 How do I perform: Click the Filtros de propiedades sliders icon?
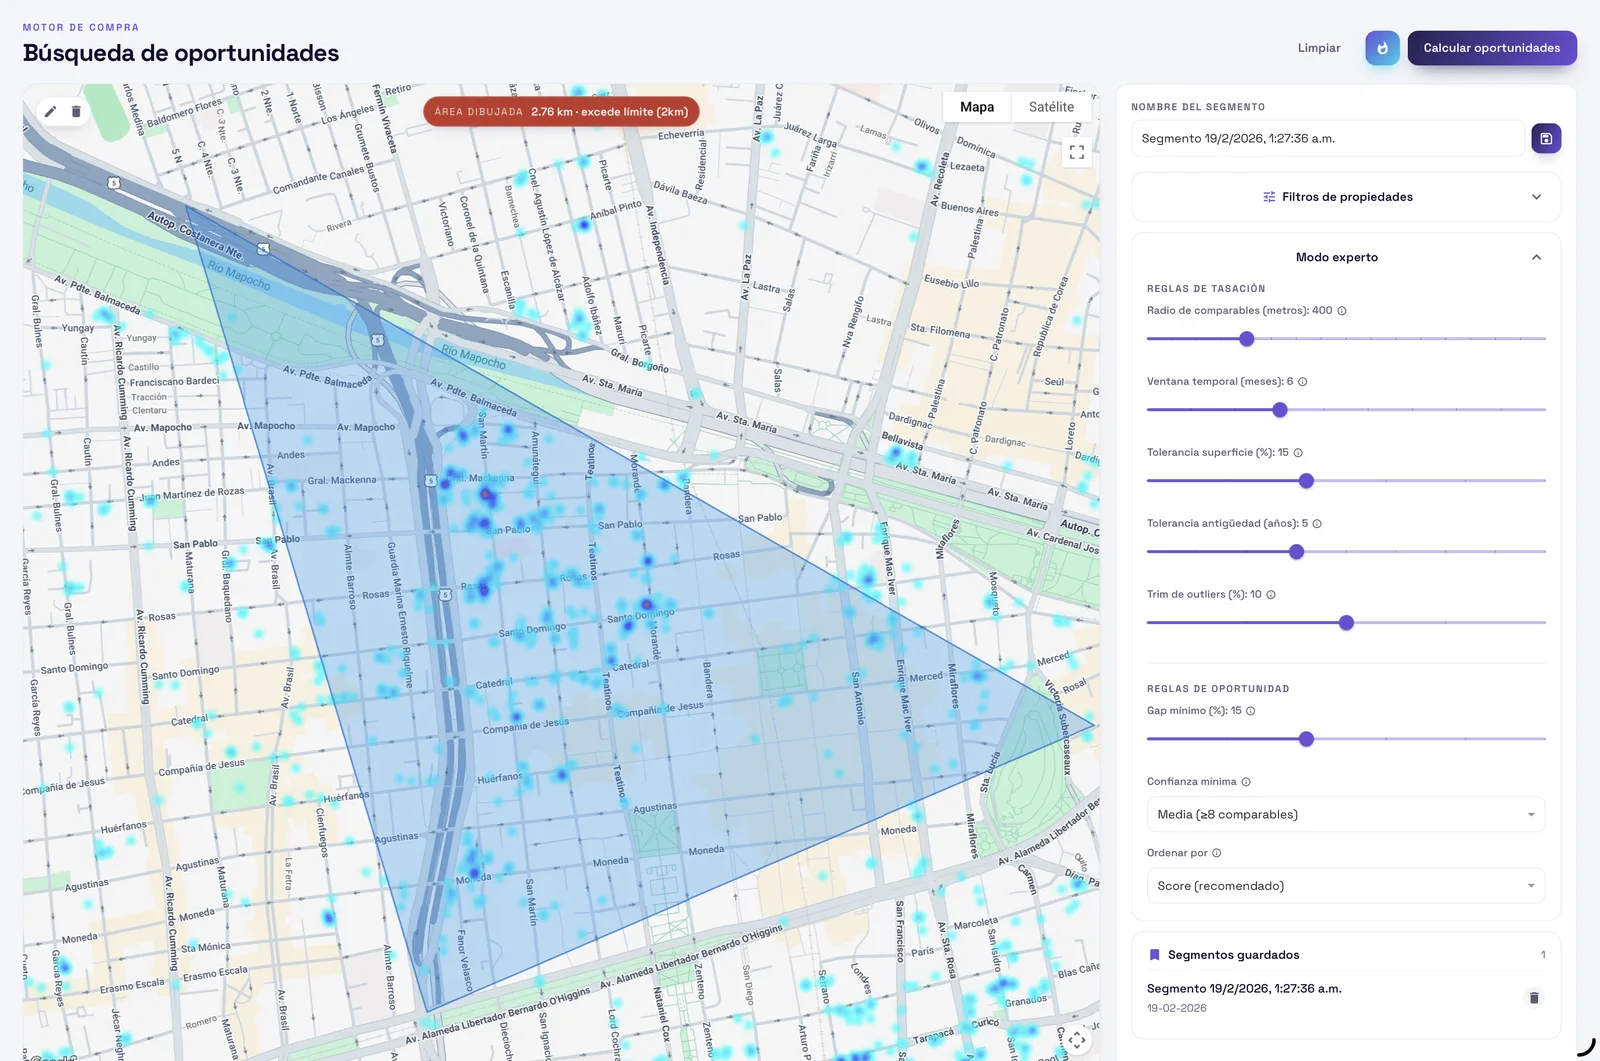(x=1269, y=197)
